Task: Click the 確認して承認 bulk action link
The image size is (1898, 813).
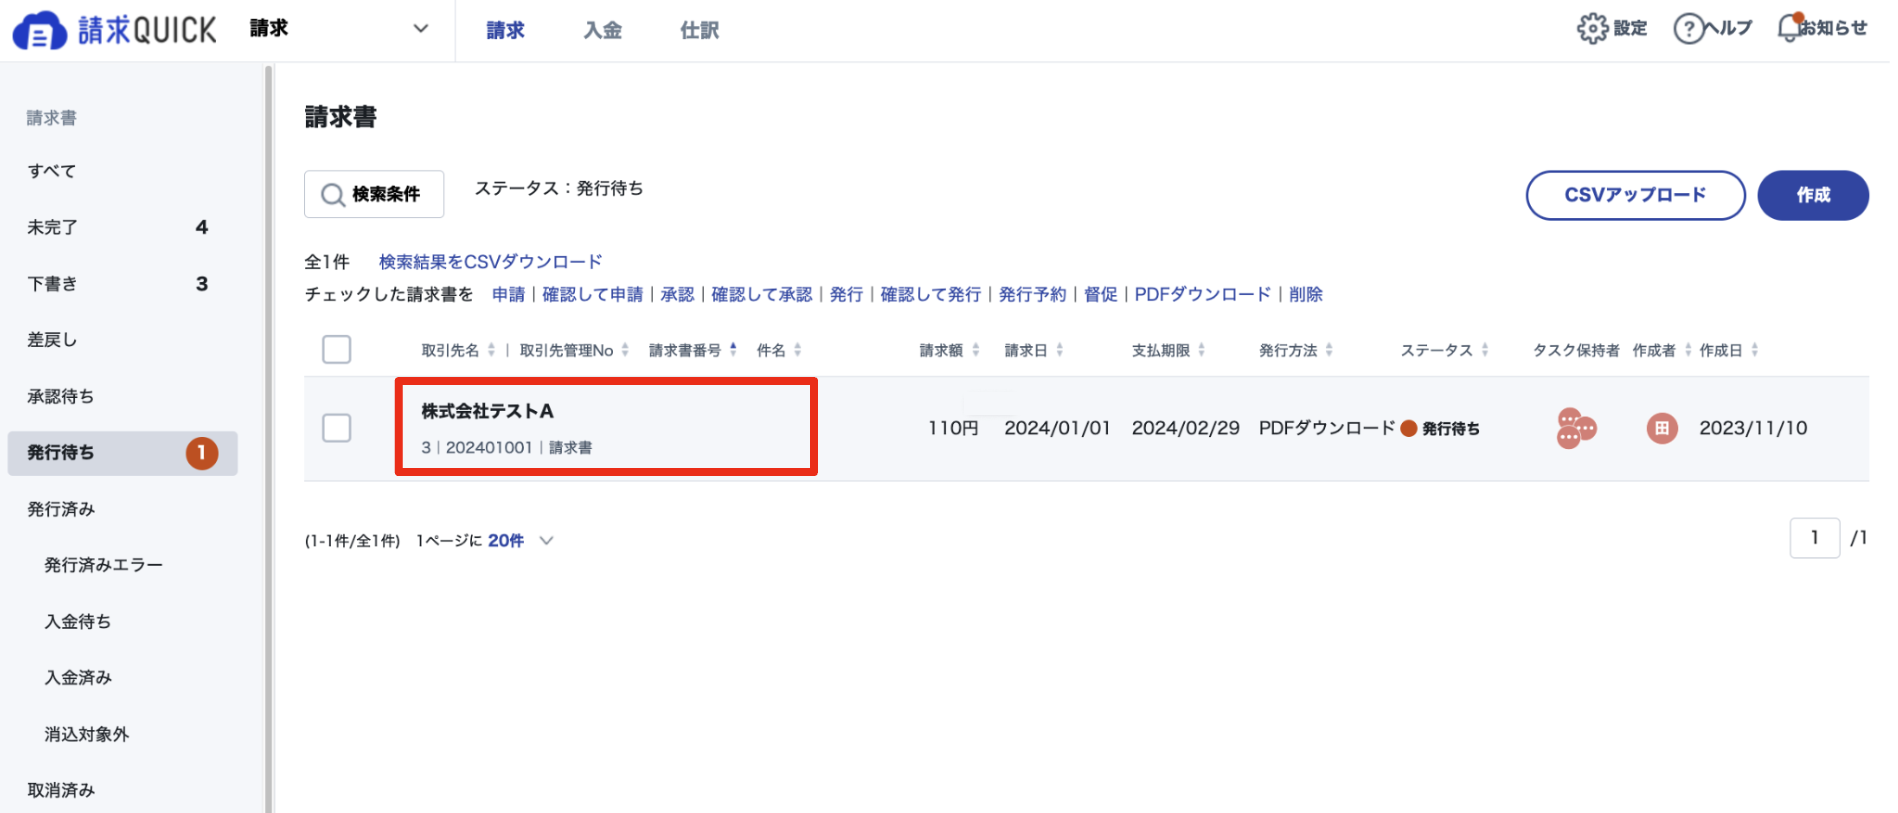Action: click(761, 294)
